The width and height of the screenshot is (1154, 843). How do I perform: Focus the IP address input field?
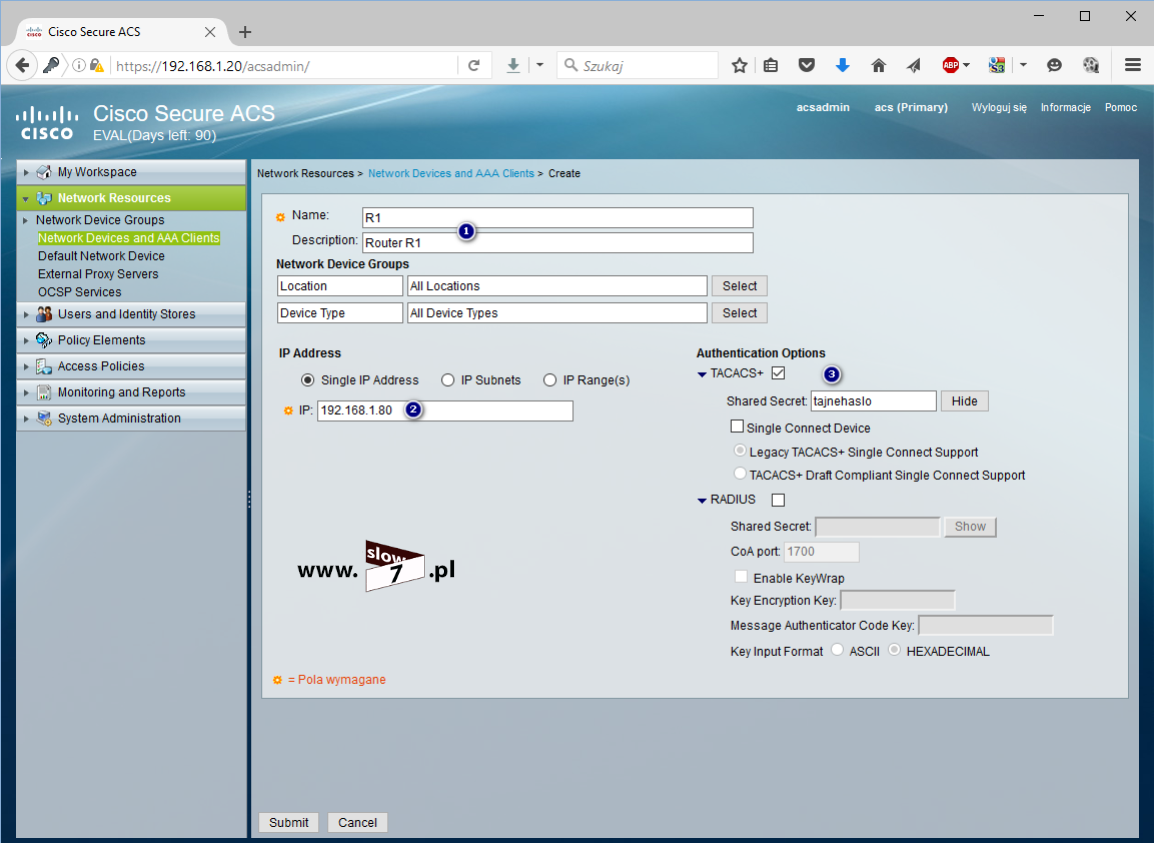point(445,411)
